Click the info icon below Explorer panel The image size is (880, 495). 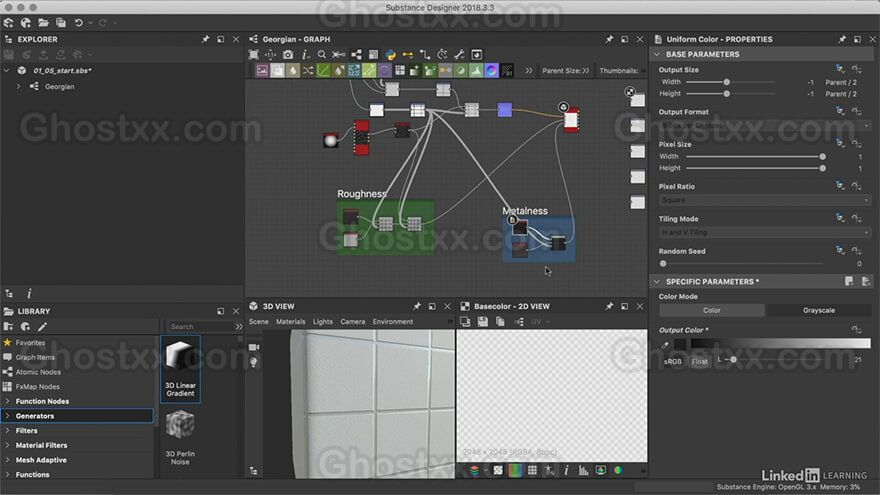(29, 294)
